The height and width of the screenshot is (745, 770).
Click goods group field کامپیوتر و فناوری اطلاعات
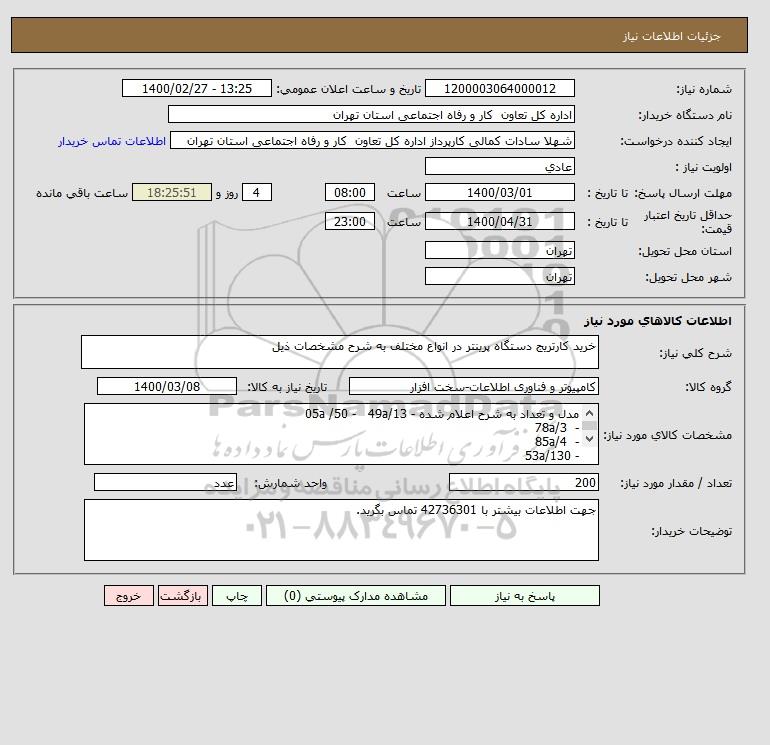point(473,386)
